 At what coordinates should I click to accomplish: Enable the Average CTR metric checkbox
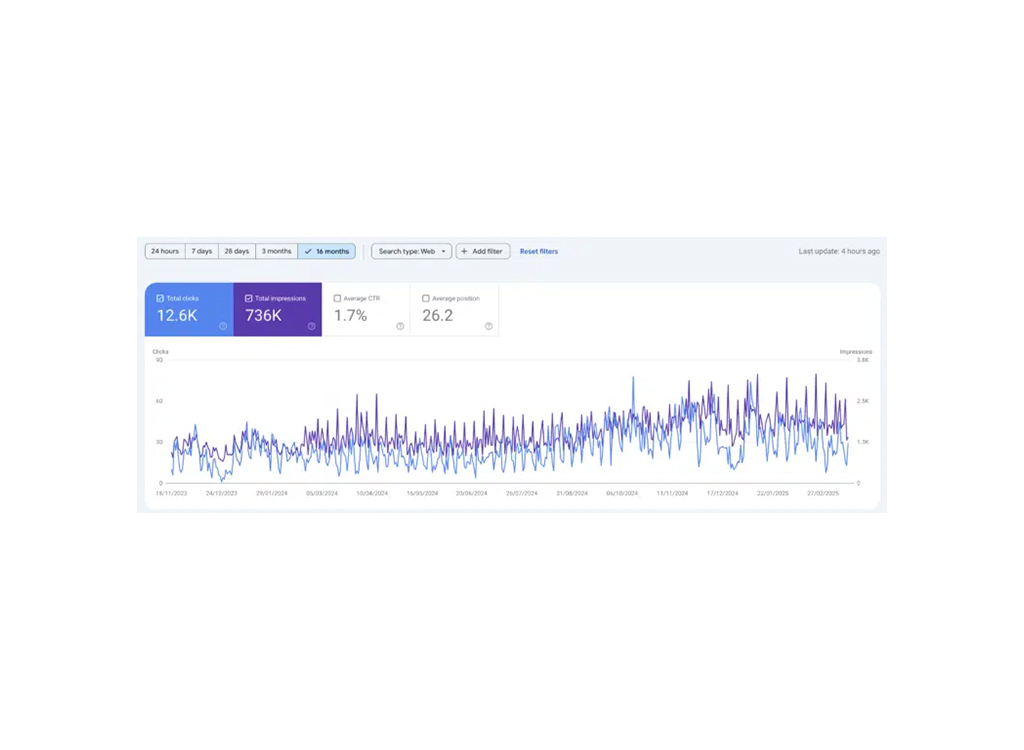point(338,297)
